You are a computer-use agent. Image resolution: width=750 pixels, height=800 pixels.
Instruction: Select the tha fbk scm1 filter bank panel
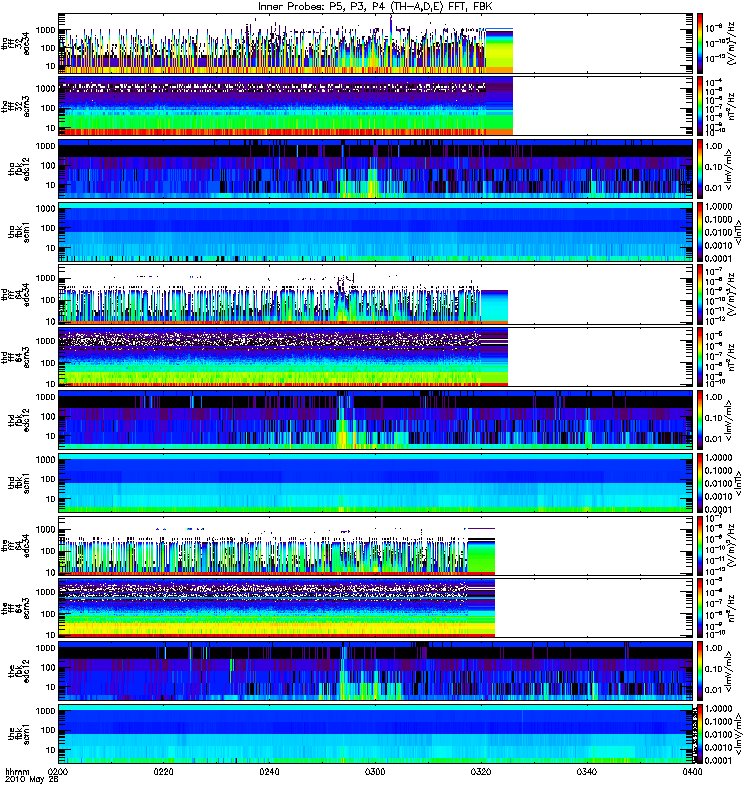pos(376,232)
